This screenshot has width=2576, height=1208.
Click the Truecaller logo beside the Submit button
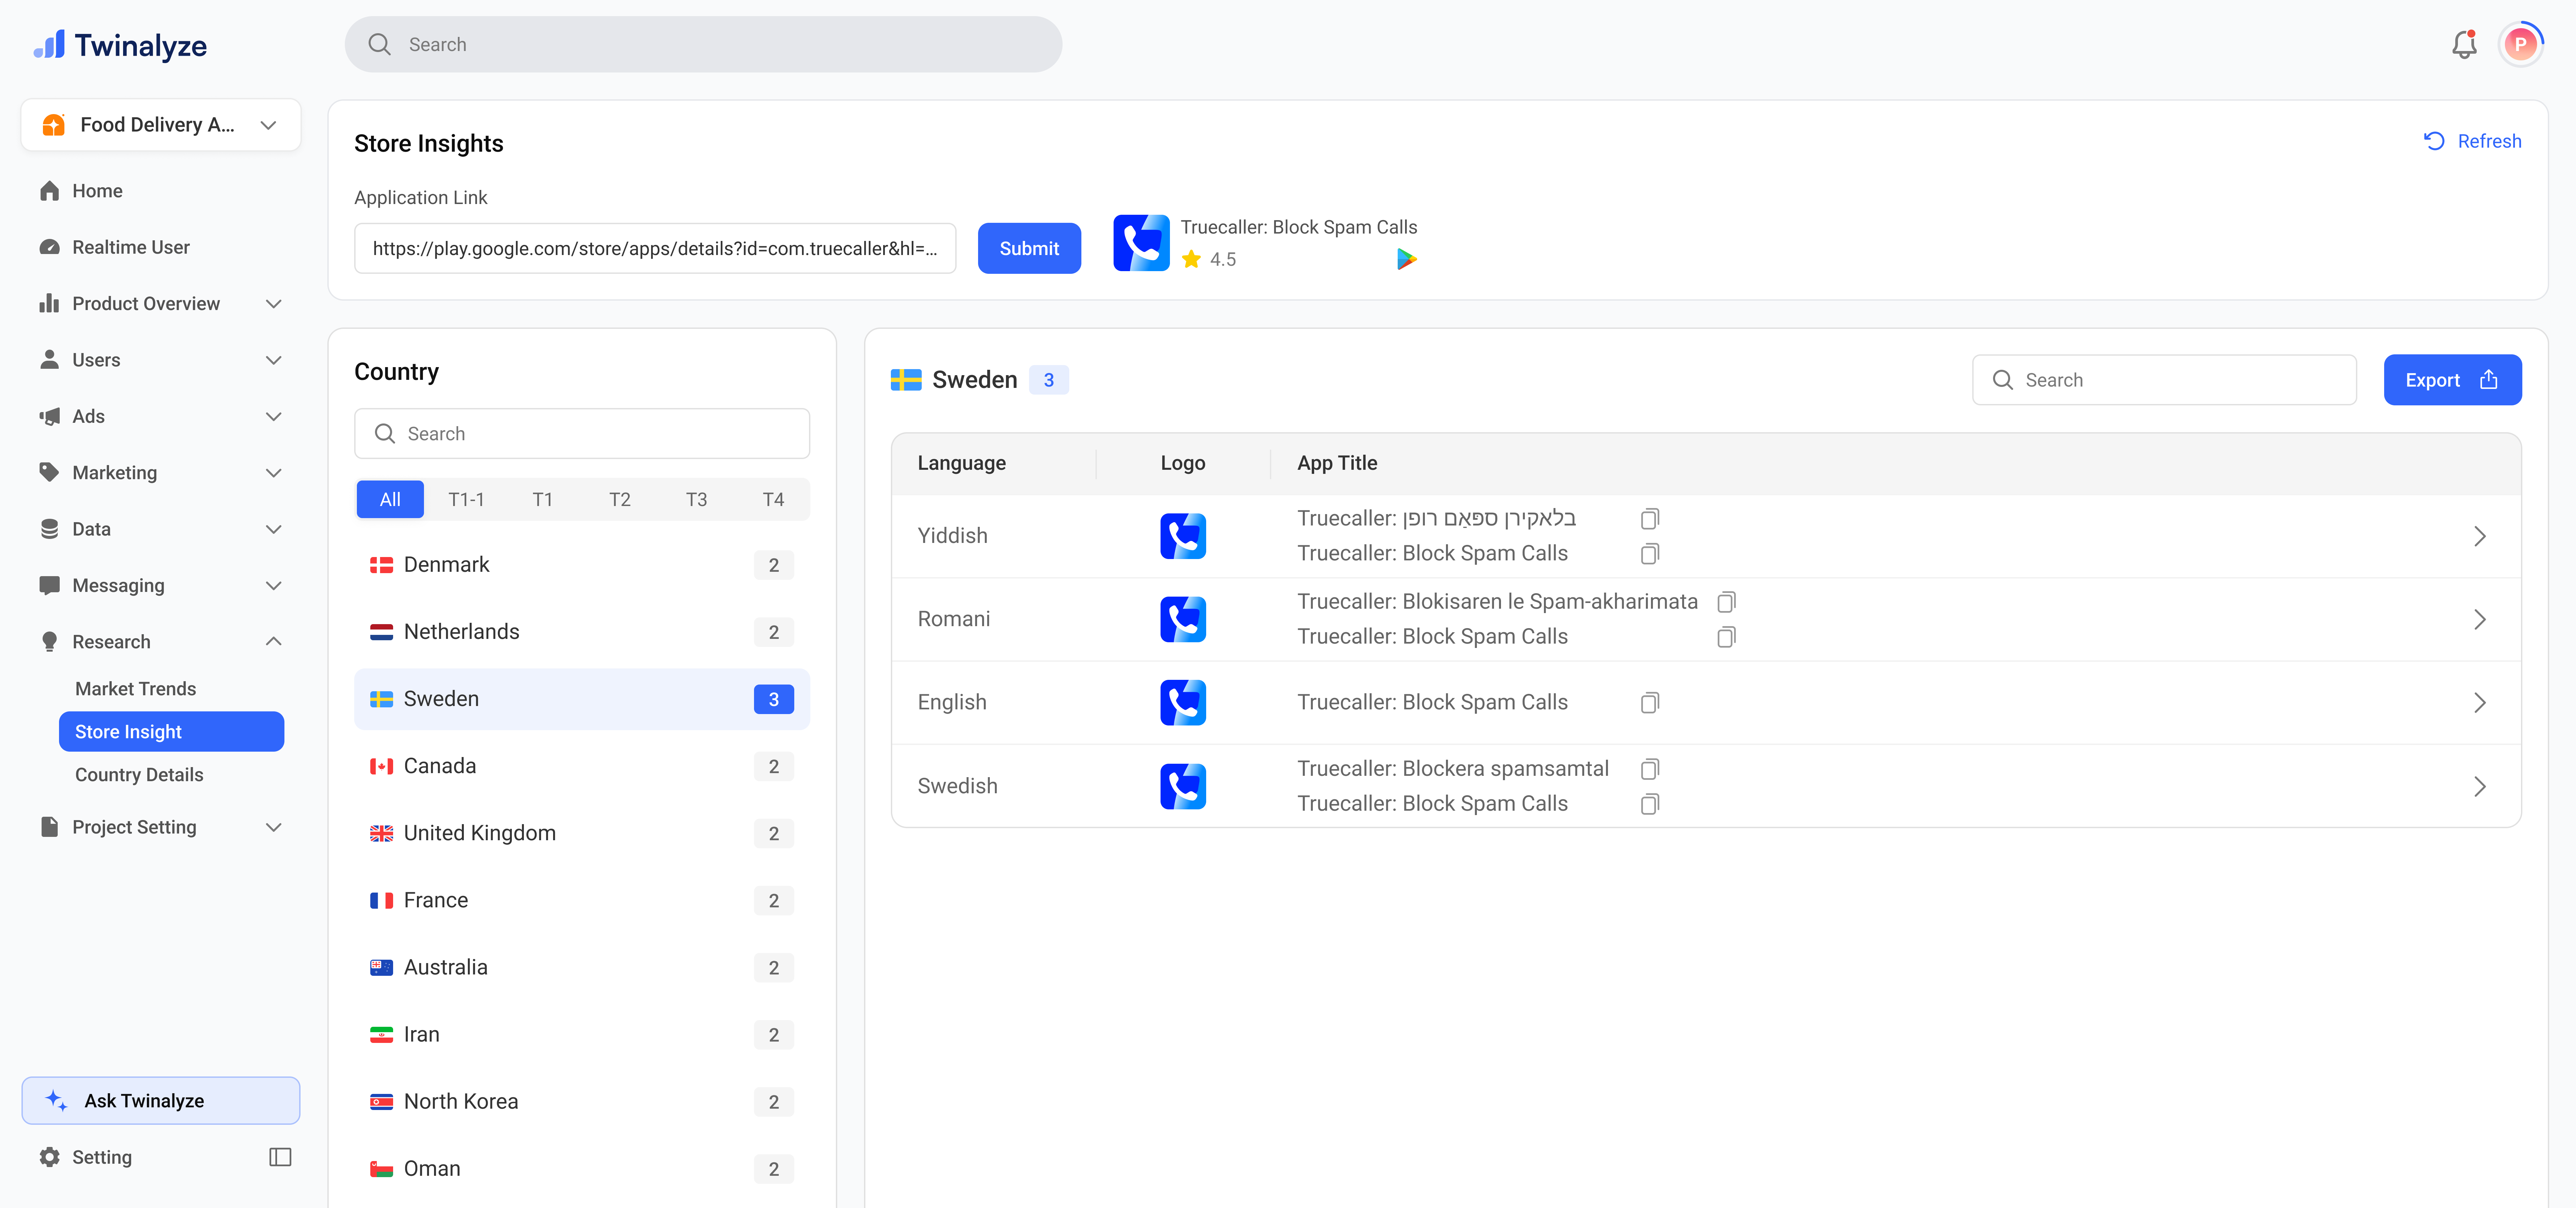pyautogui.click(x=1141, y=243)
